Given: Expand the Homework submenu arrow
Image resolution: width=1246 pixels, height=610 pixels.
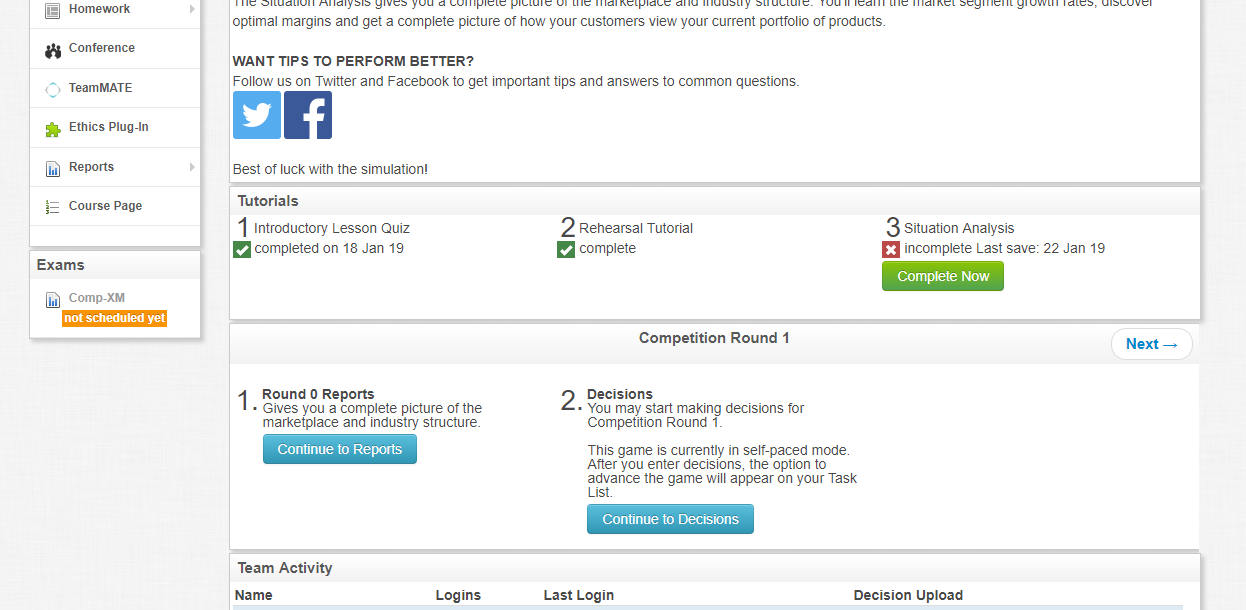Looking at the screenshot, I should (192, 9).
